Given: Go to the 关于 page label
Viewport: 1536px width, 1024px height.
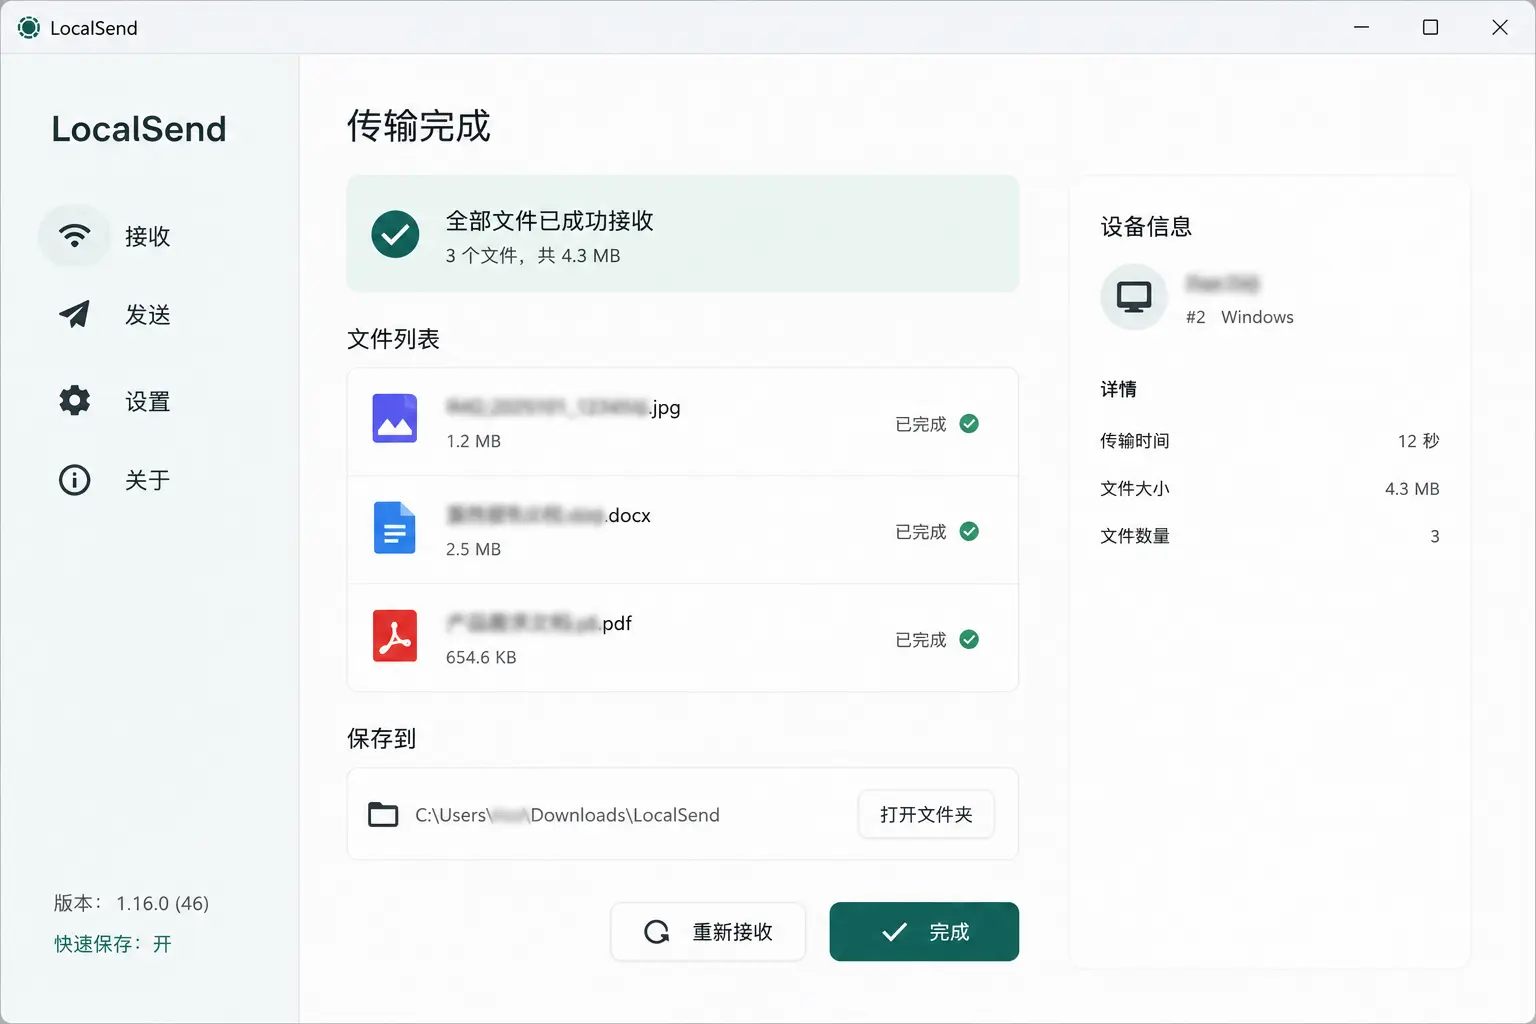Looking at the screenshot, I should 148,480.
